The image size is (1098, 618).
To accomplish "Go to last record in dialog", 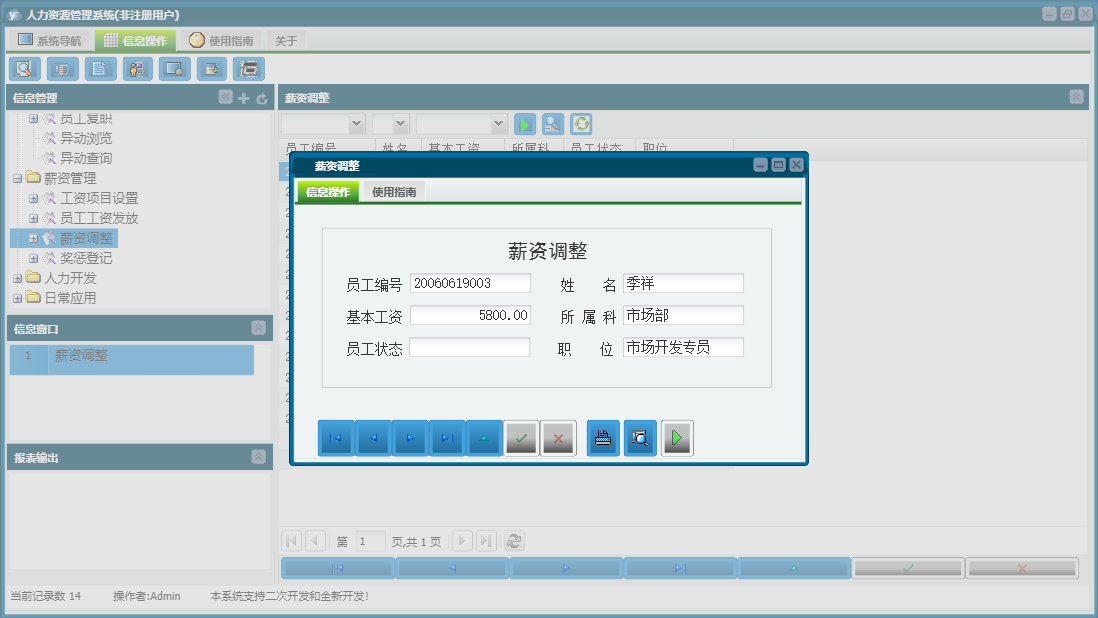I will click(447, 438).
